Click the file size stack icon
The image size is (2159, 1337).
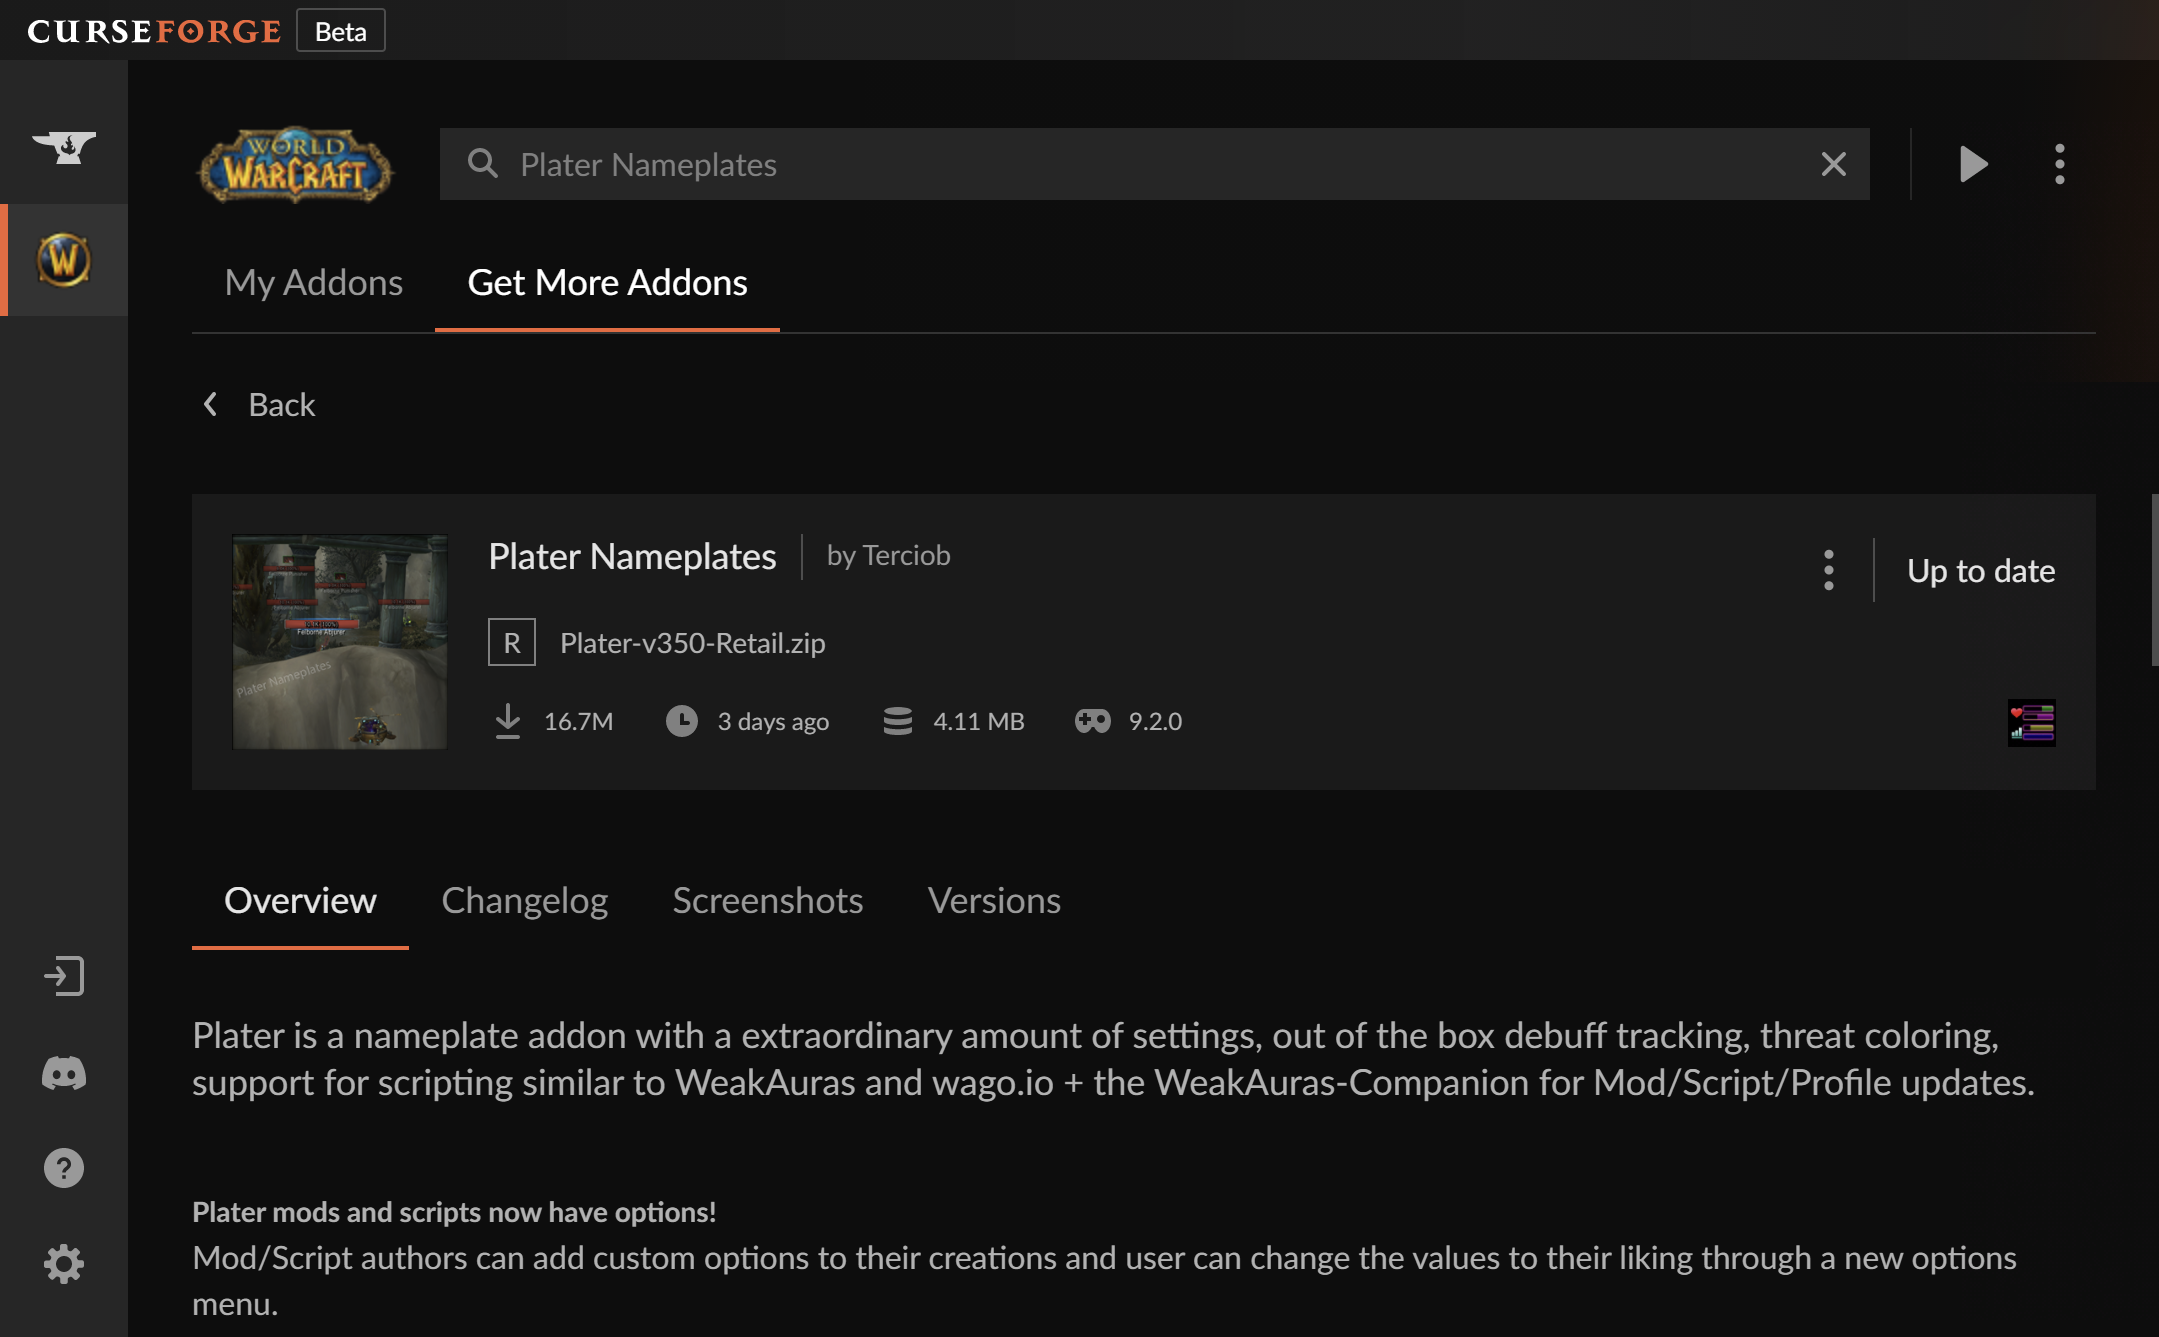897,721
